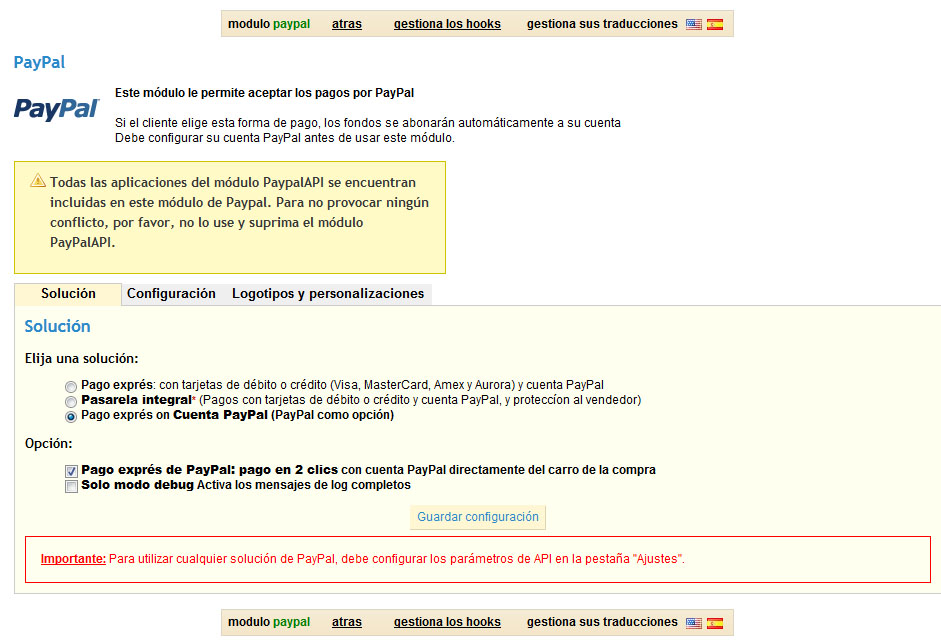Click 'gestiona sus traducciones' in top toolbar

tap(602, 24)
